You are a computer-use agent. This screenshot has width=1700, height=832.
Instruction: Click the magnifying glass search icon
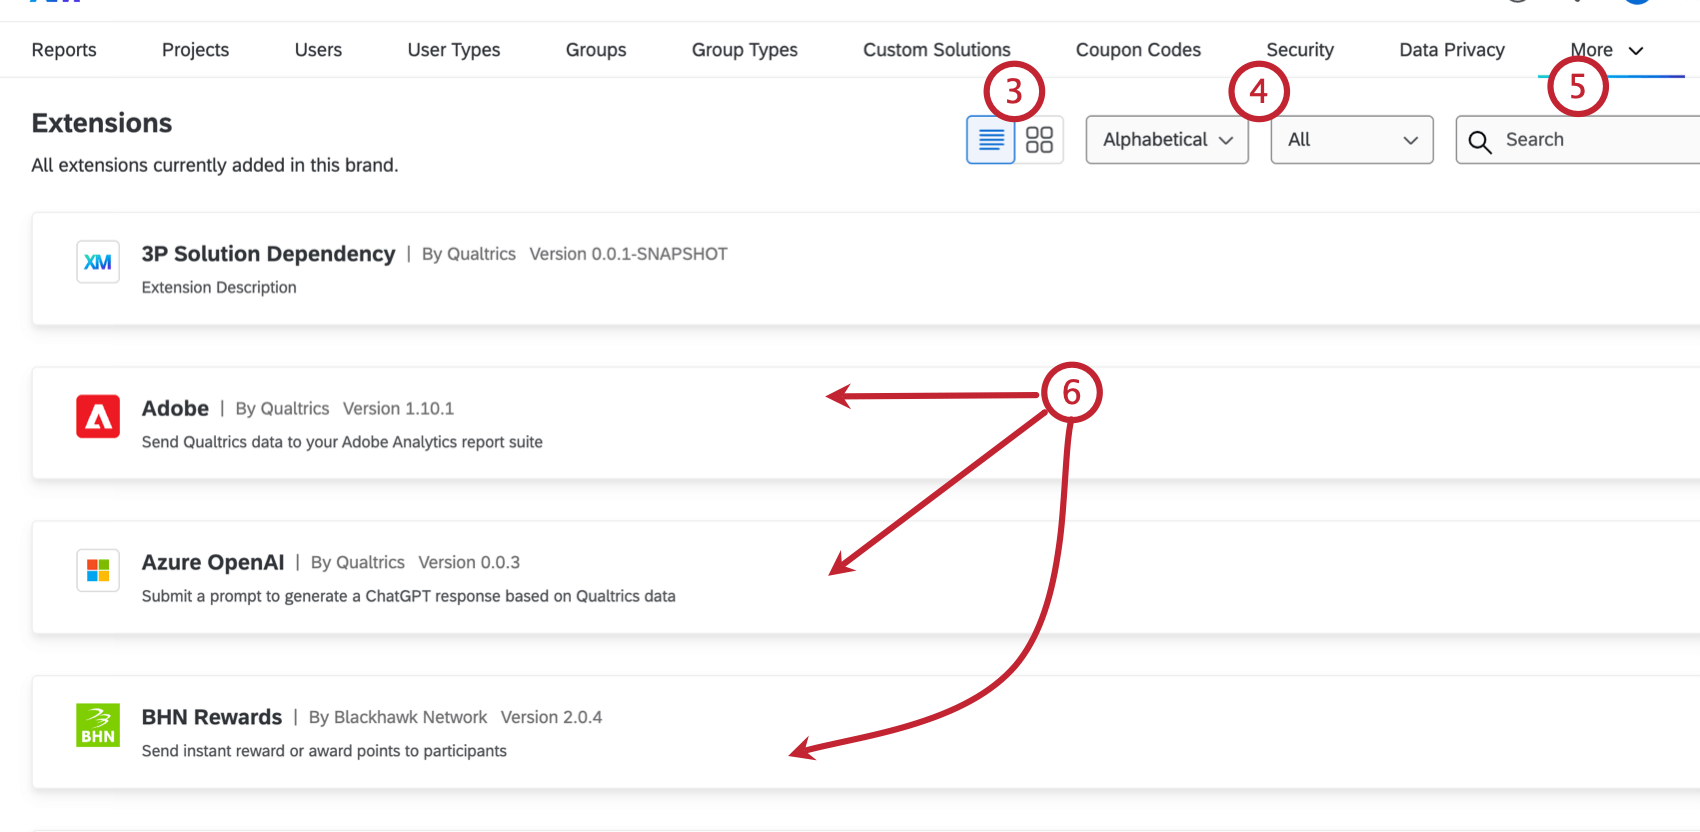click(1480, 141)
